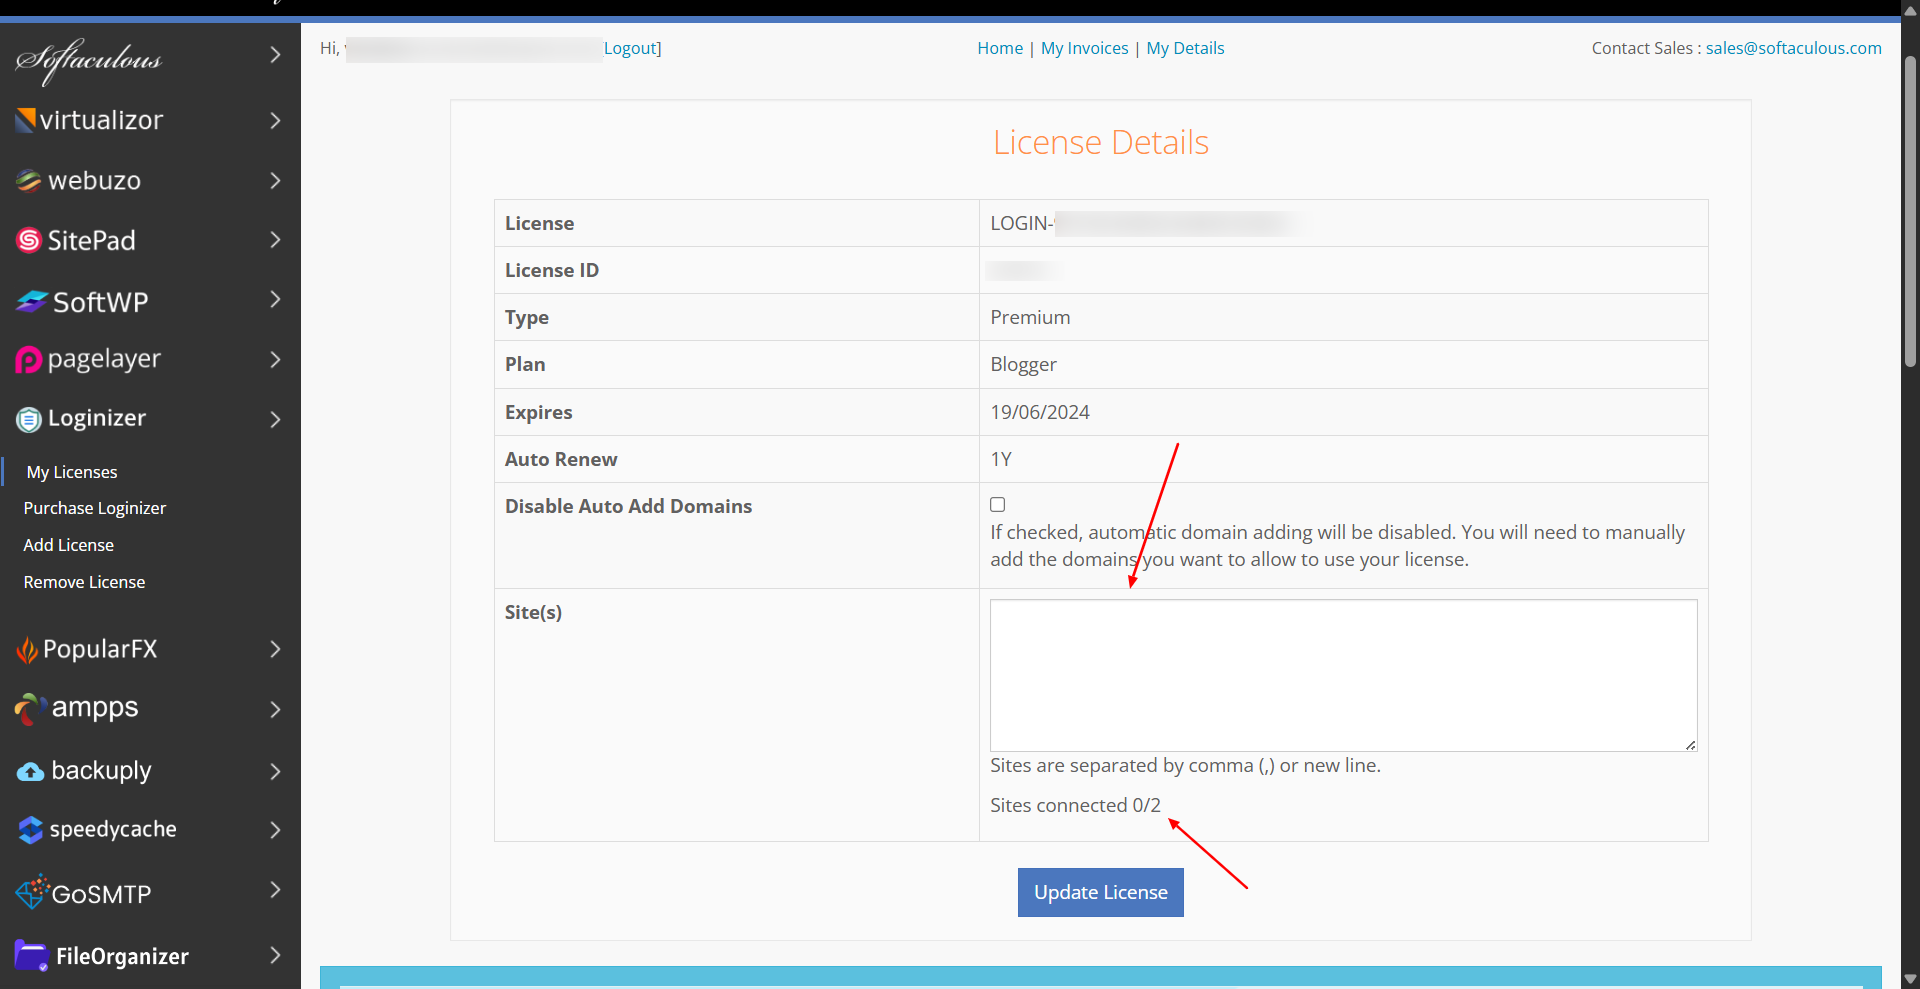Click the GoSMTP logo icon
Viewport: 1920px width, 989px height.
point(33,892)
